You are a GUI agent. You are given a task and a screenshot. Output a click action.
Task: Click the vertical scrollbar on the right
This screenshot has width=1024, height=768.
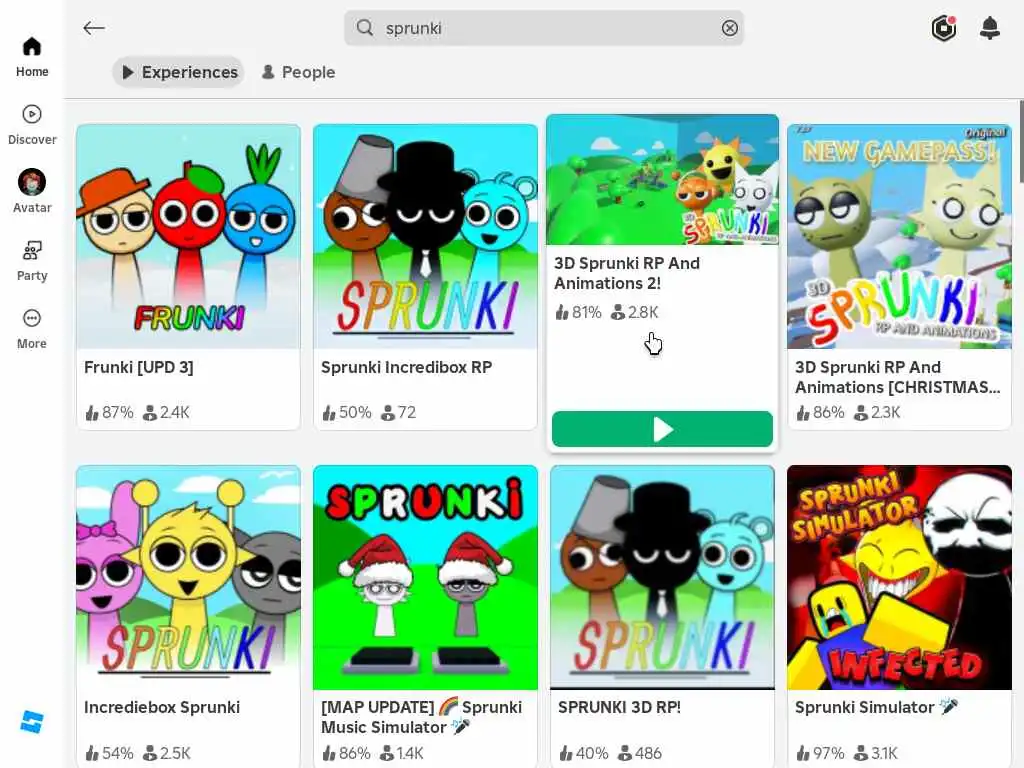tap(1020, 142)
